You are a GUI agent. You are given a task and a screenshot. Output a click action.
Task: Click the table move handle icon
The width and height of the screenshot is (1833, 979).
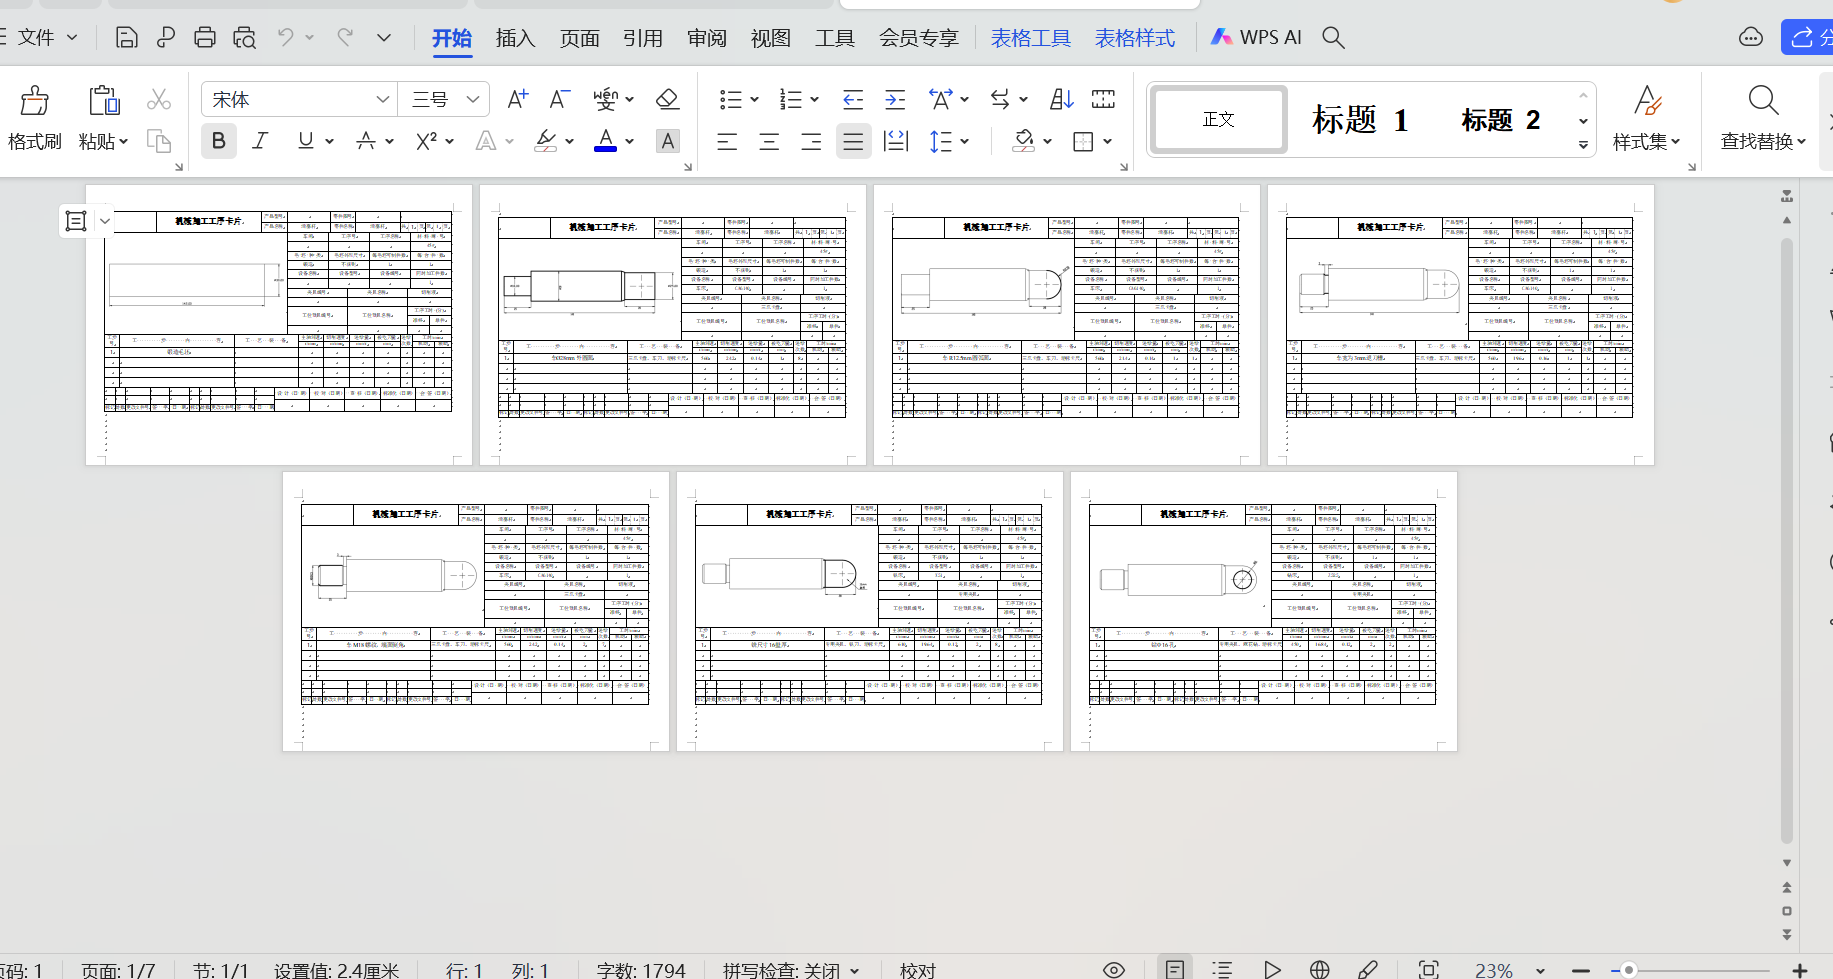[x=76, y=221]
